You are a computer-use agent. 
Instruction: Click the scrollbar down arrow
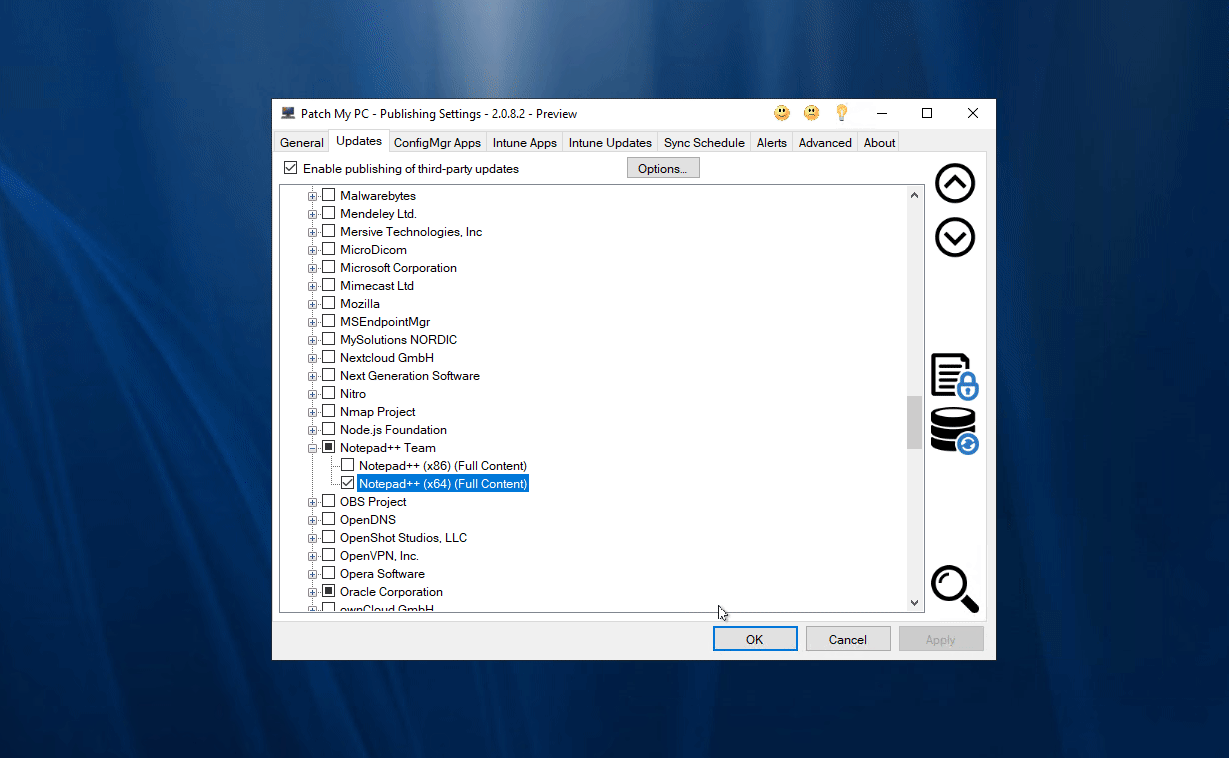pos(914,602)
